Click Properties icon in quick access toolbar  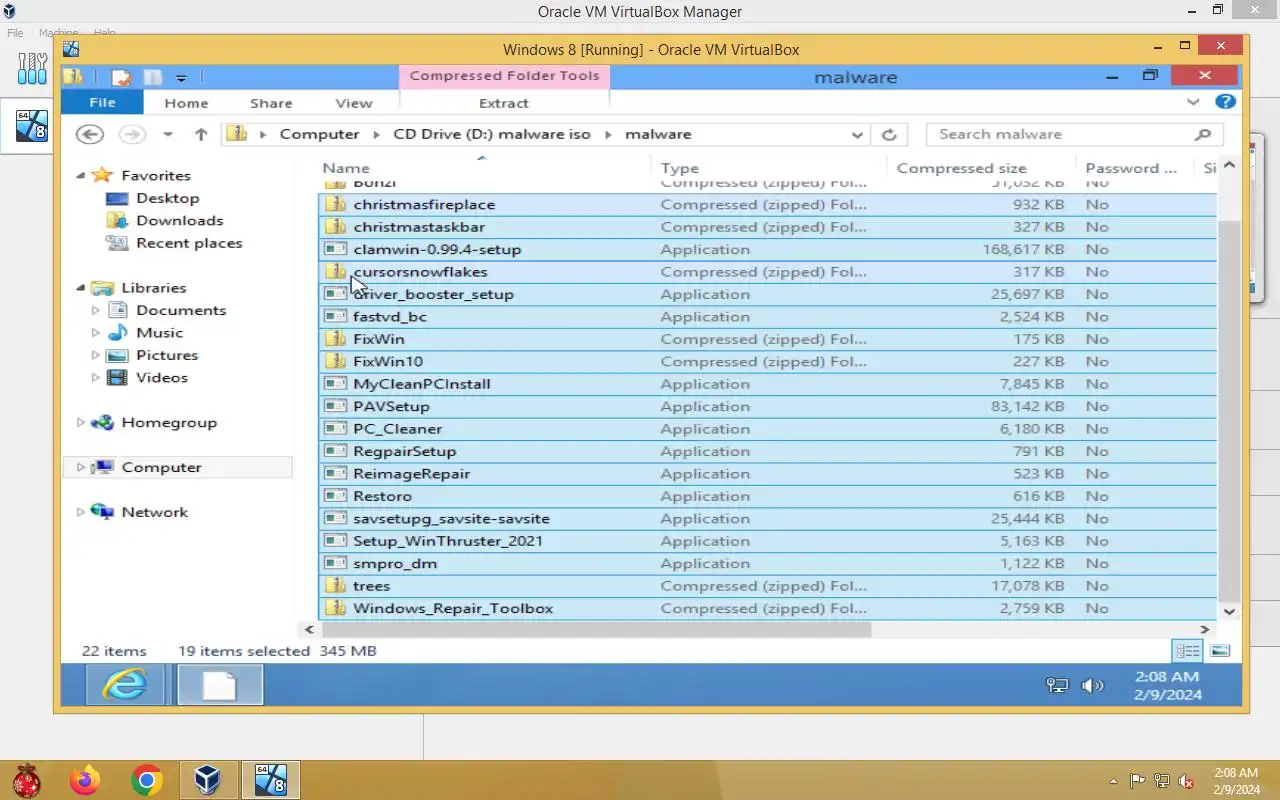122,77
